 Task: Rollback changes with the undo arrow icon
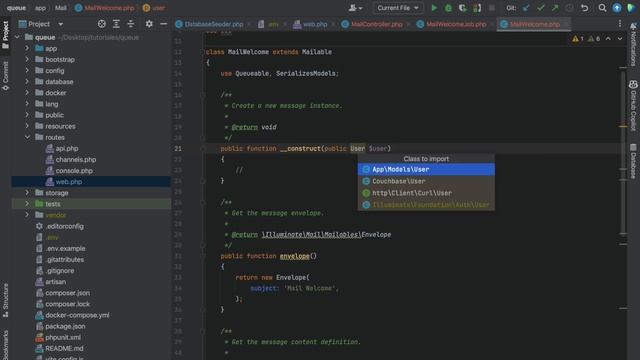584,8
